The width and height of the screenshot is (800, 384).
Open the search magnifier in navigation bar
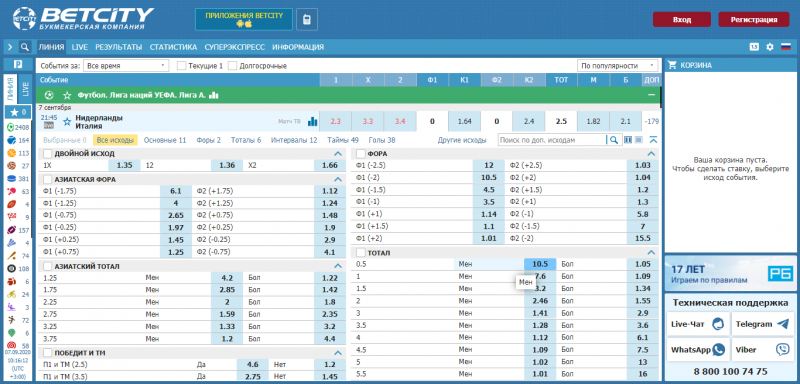24,47
